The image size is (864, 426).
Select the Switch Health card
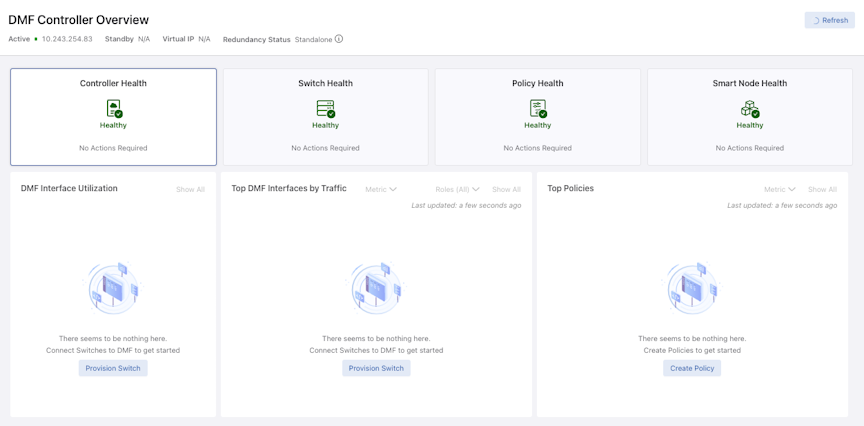[326, 117]
